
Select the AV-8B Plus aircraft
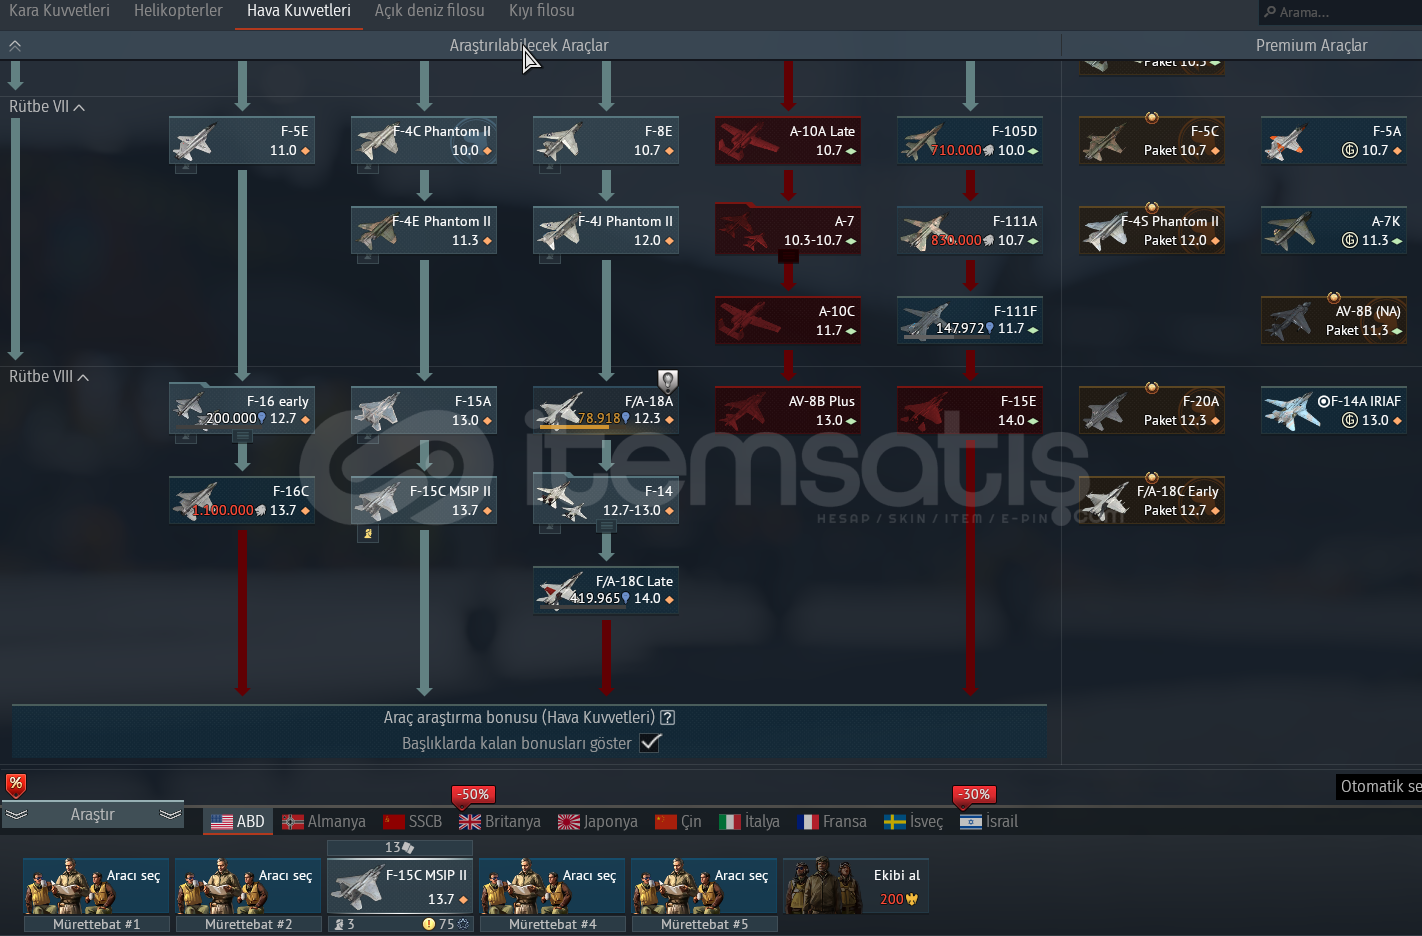788,410
